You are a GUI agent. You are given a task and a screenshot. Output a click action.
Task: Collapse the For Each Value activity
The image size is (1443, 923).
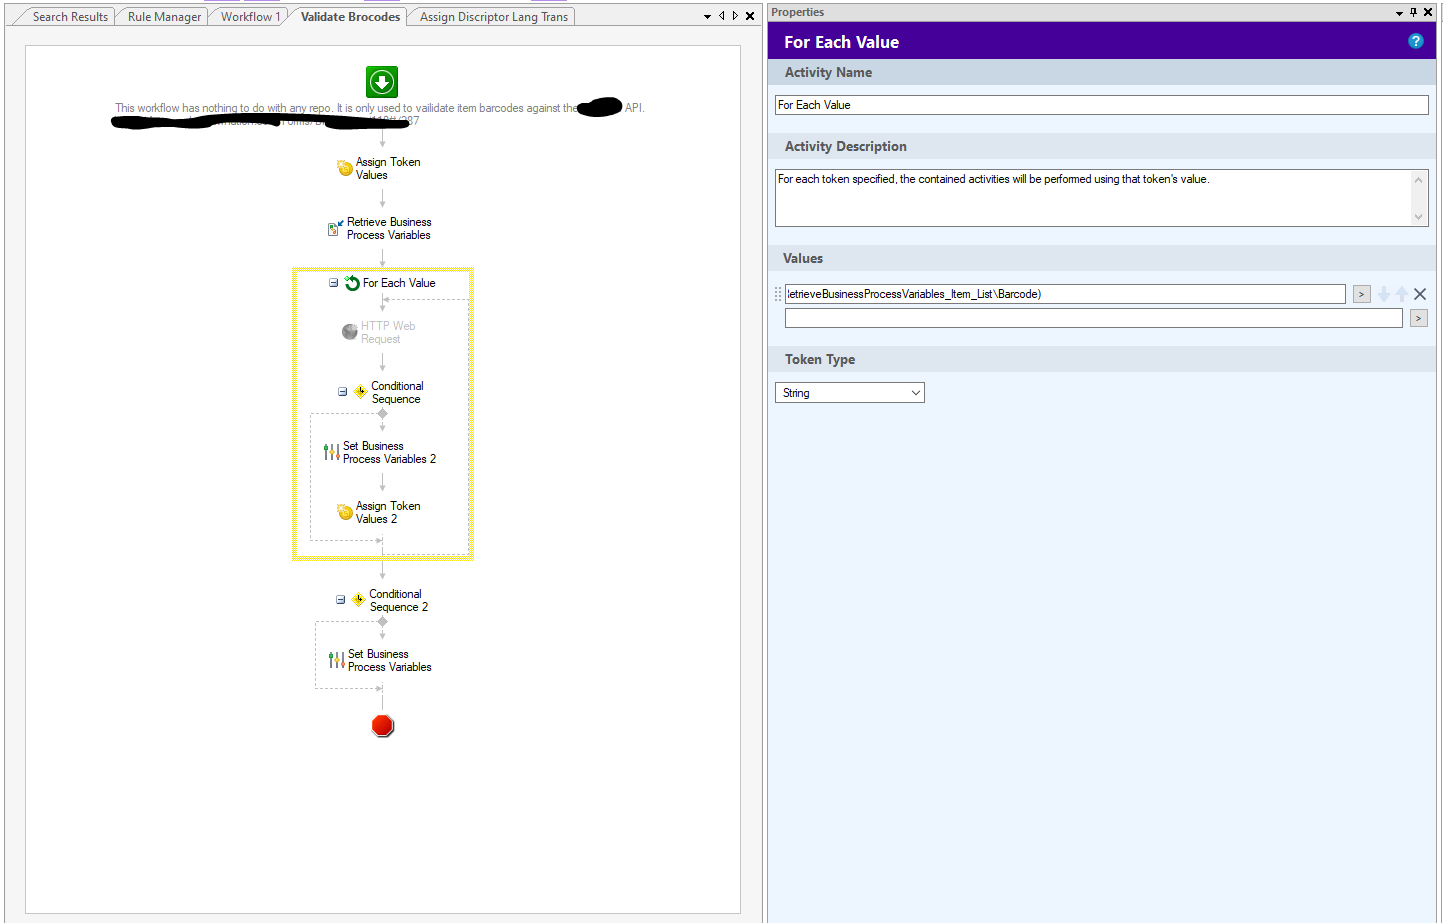click(334, 283)
